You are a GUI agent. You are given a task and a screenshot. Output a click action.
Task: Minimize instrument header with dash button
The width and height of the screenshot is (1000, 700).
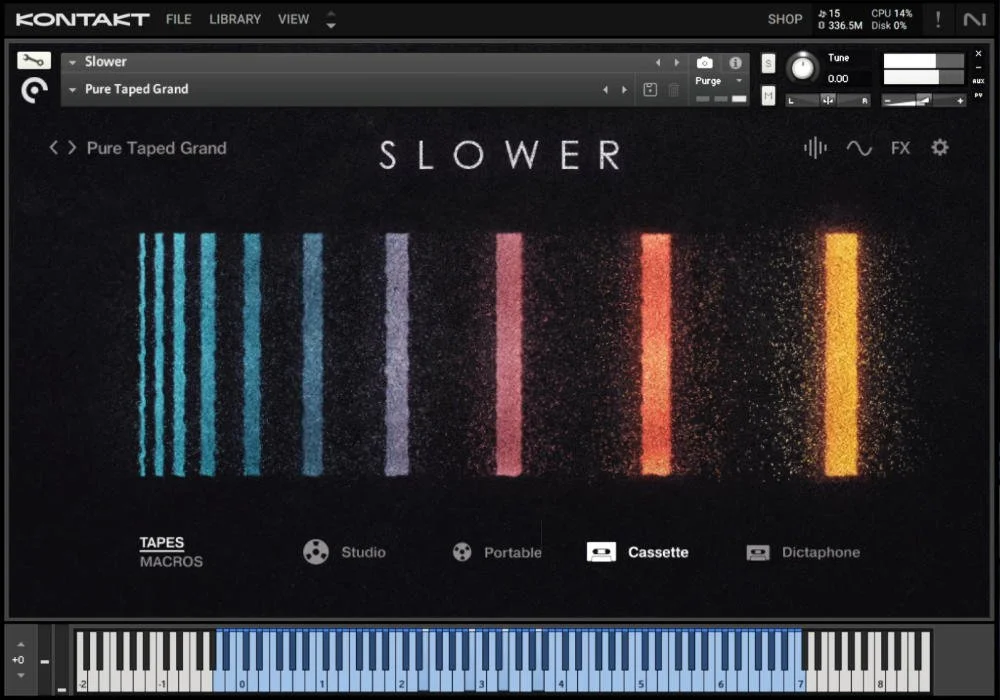(978, 67)
